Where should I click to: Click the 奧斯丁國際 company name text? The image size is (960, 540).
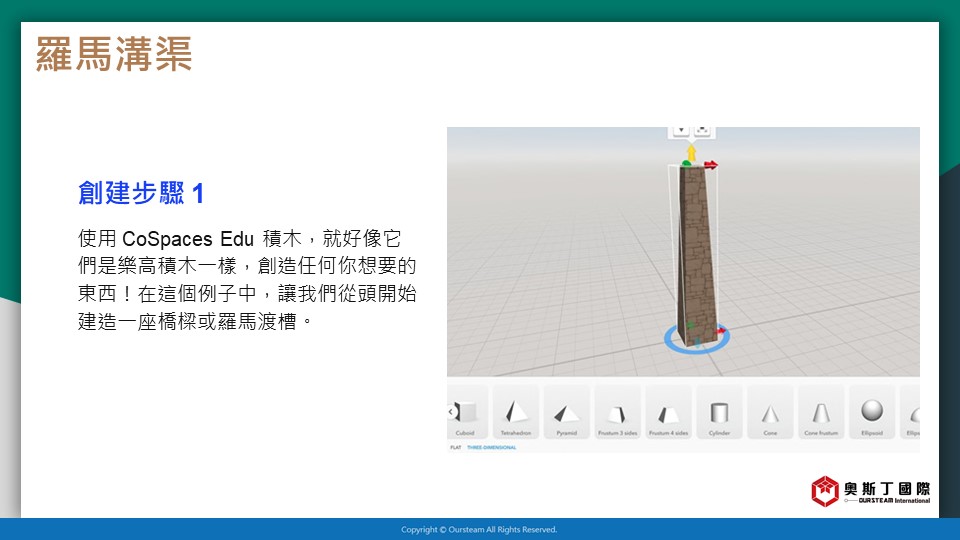887,488
